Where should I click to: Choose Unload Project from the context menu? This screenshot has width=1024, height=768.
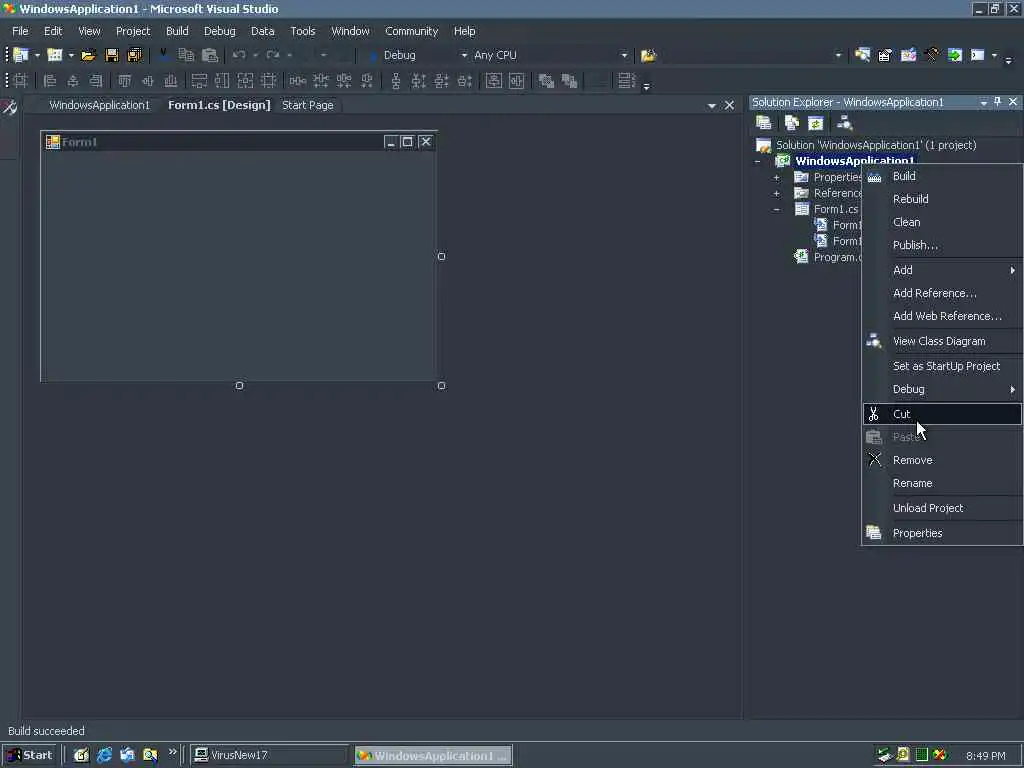tap(942, 508)
